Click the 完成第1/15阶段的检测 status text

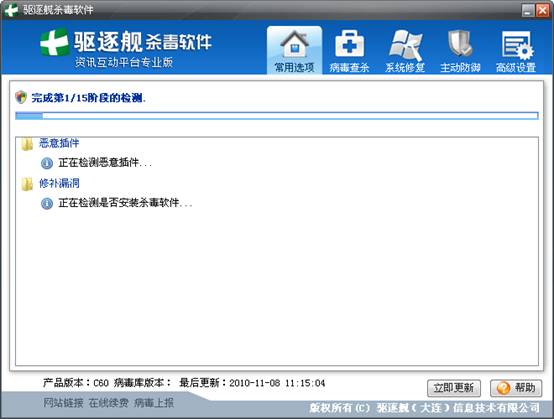pyautogui.click(x=88, y=98)
